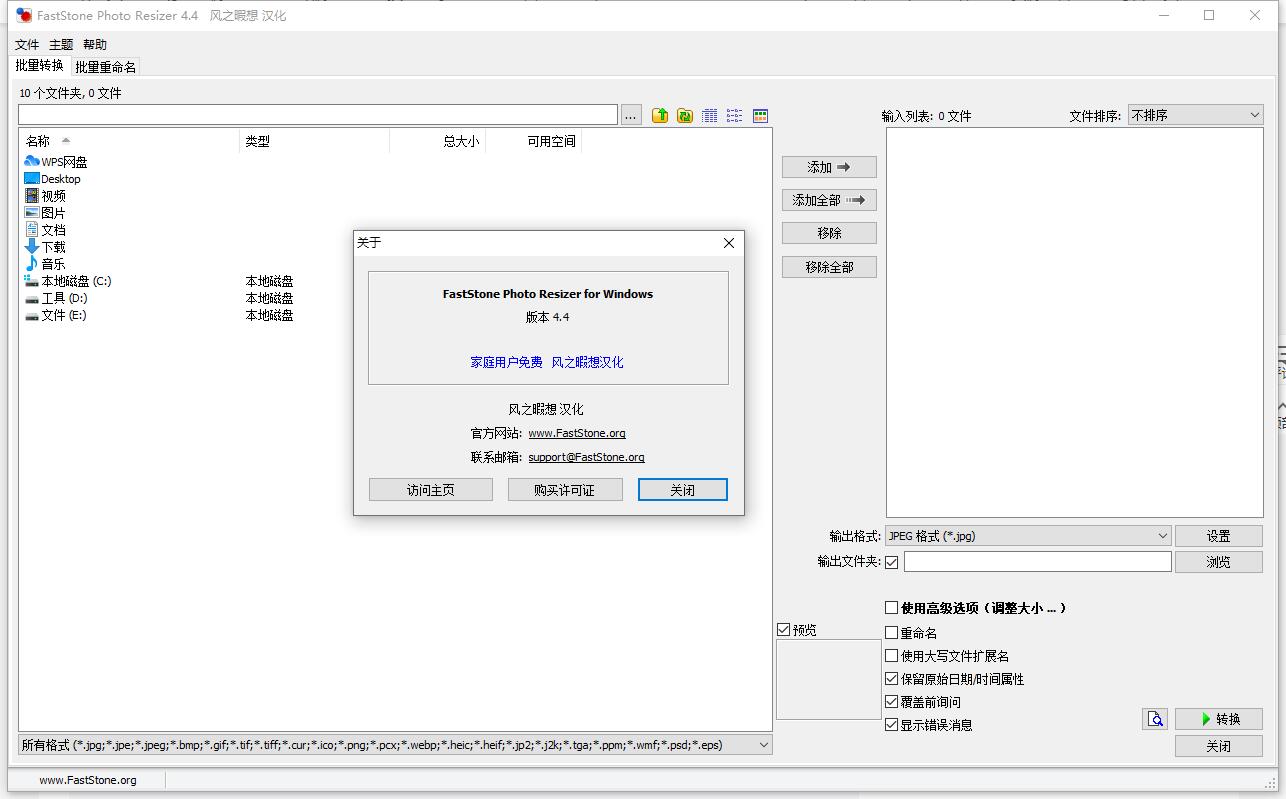The height and width of the screenshot is (799, 1286).
Task: Enable 使用高级选项 (调整大小) checkbox
Action: 892,607
